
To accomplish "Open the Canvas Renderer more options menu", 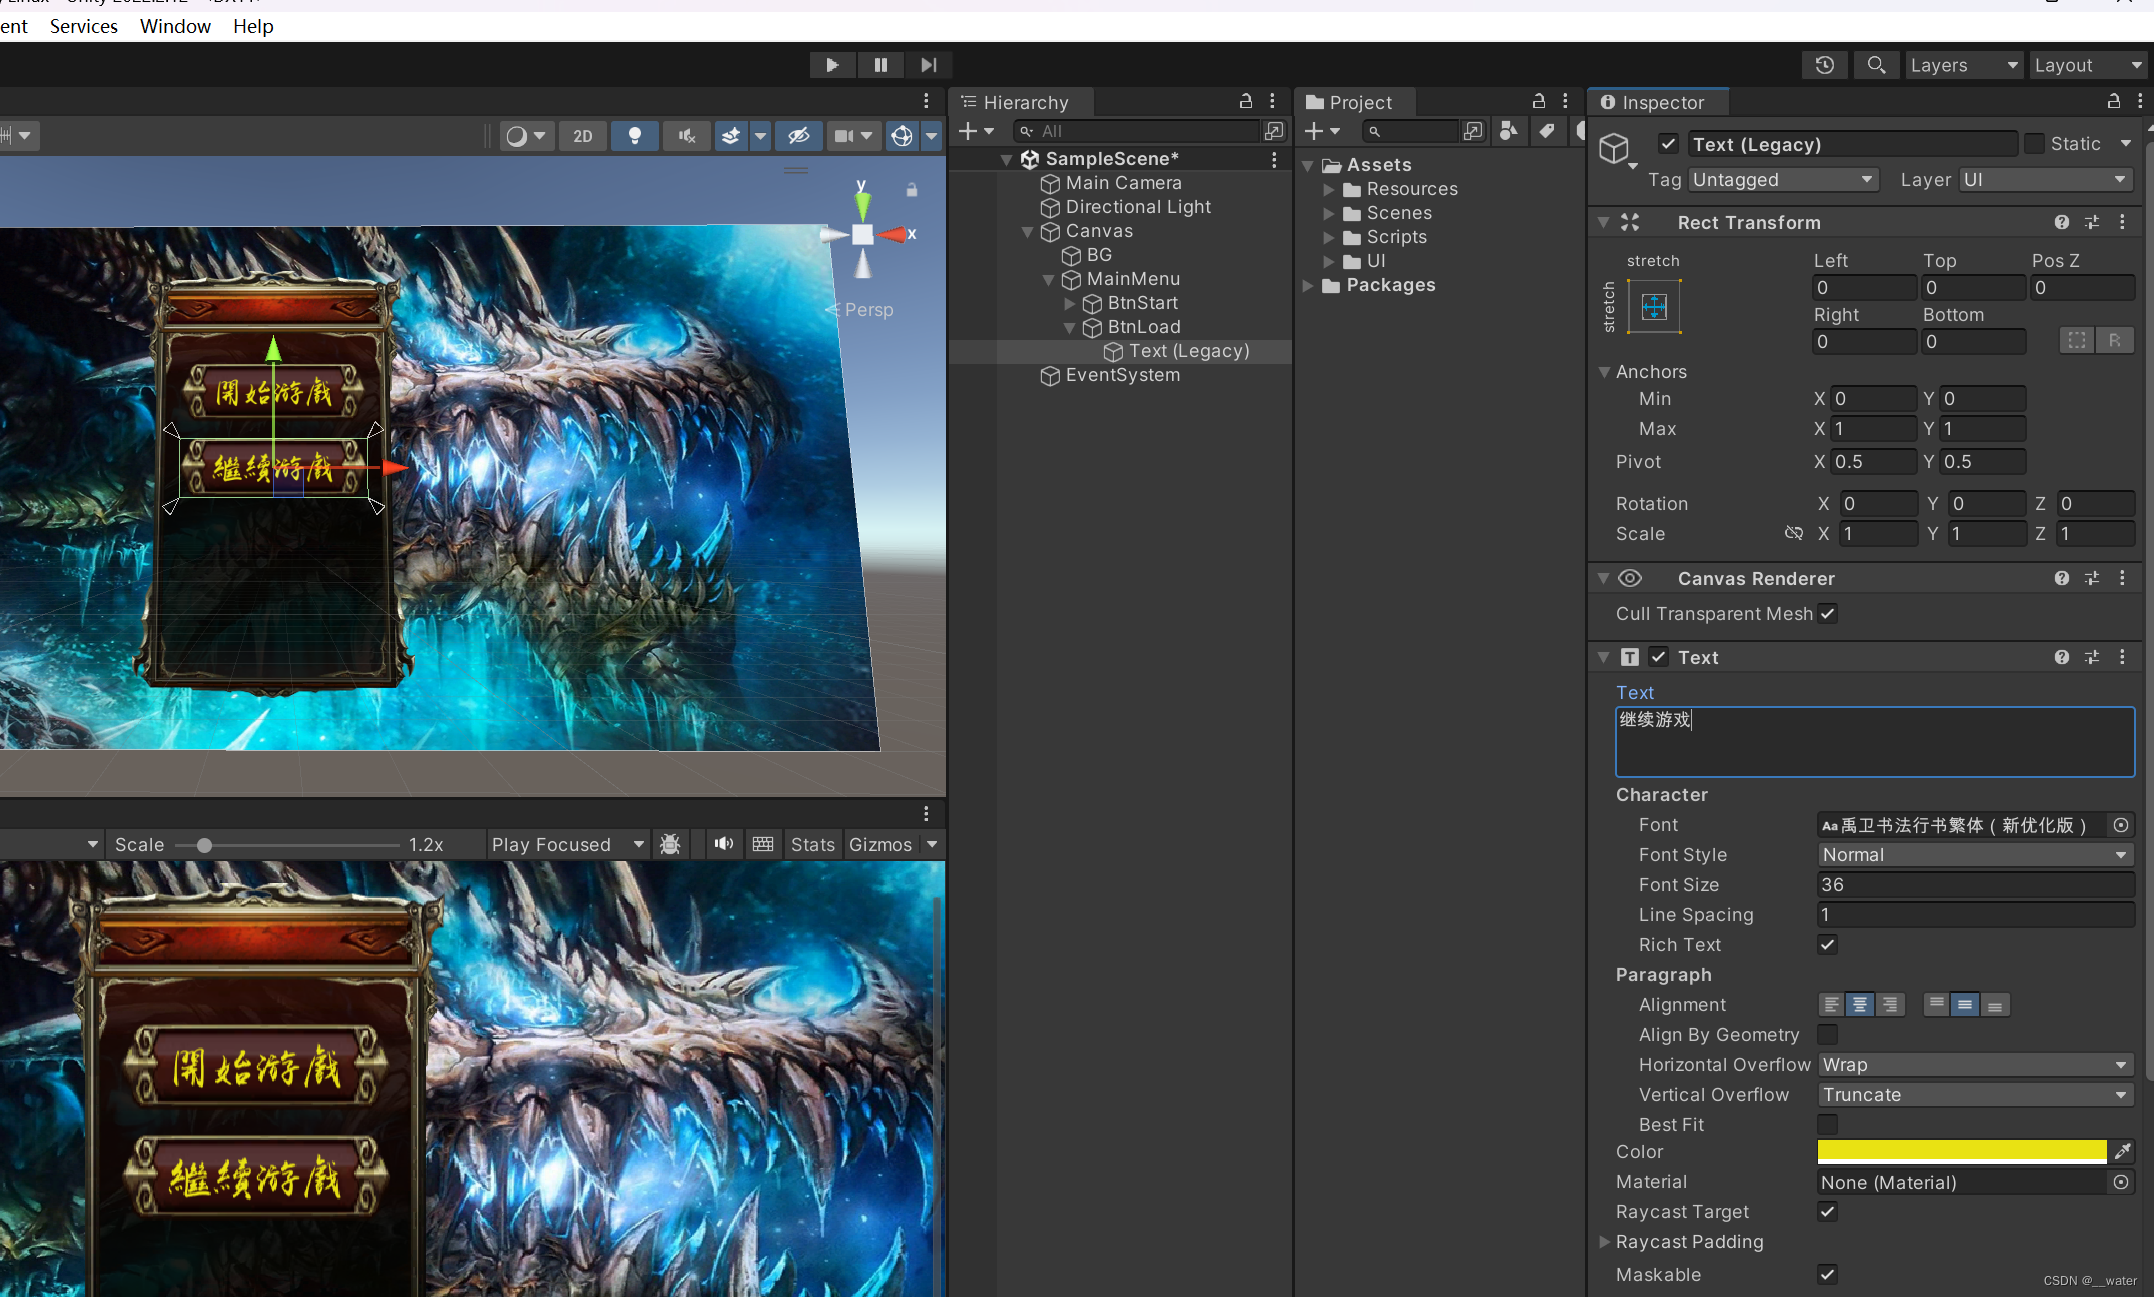I will 2122,578.
